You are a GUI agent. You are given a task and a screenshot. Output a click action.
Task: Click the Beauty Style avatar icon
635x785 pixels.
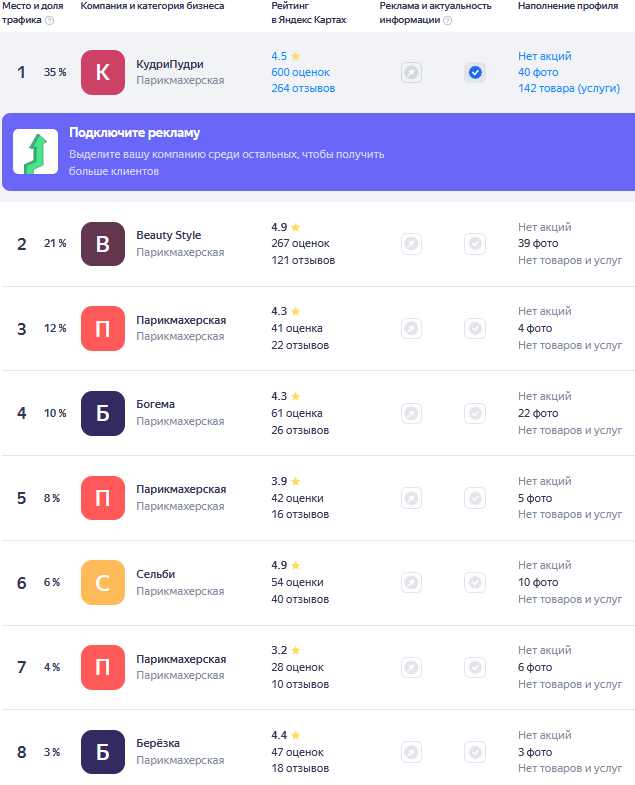pos(103,244)
